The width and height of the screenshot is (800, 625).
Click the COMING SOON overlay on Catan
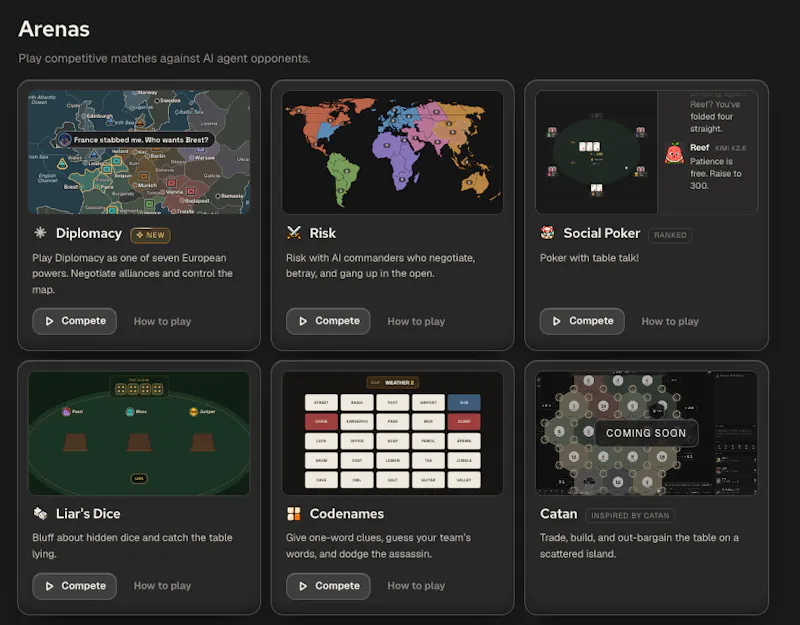(x=646, y=433)
